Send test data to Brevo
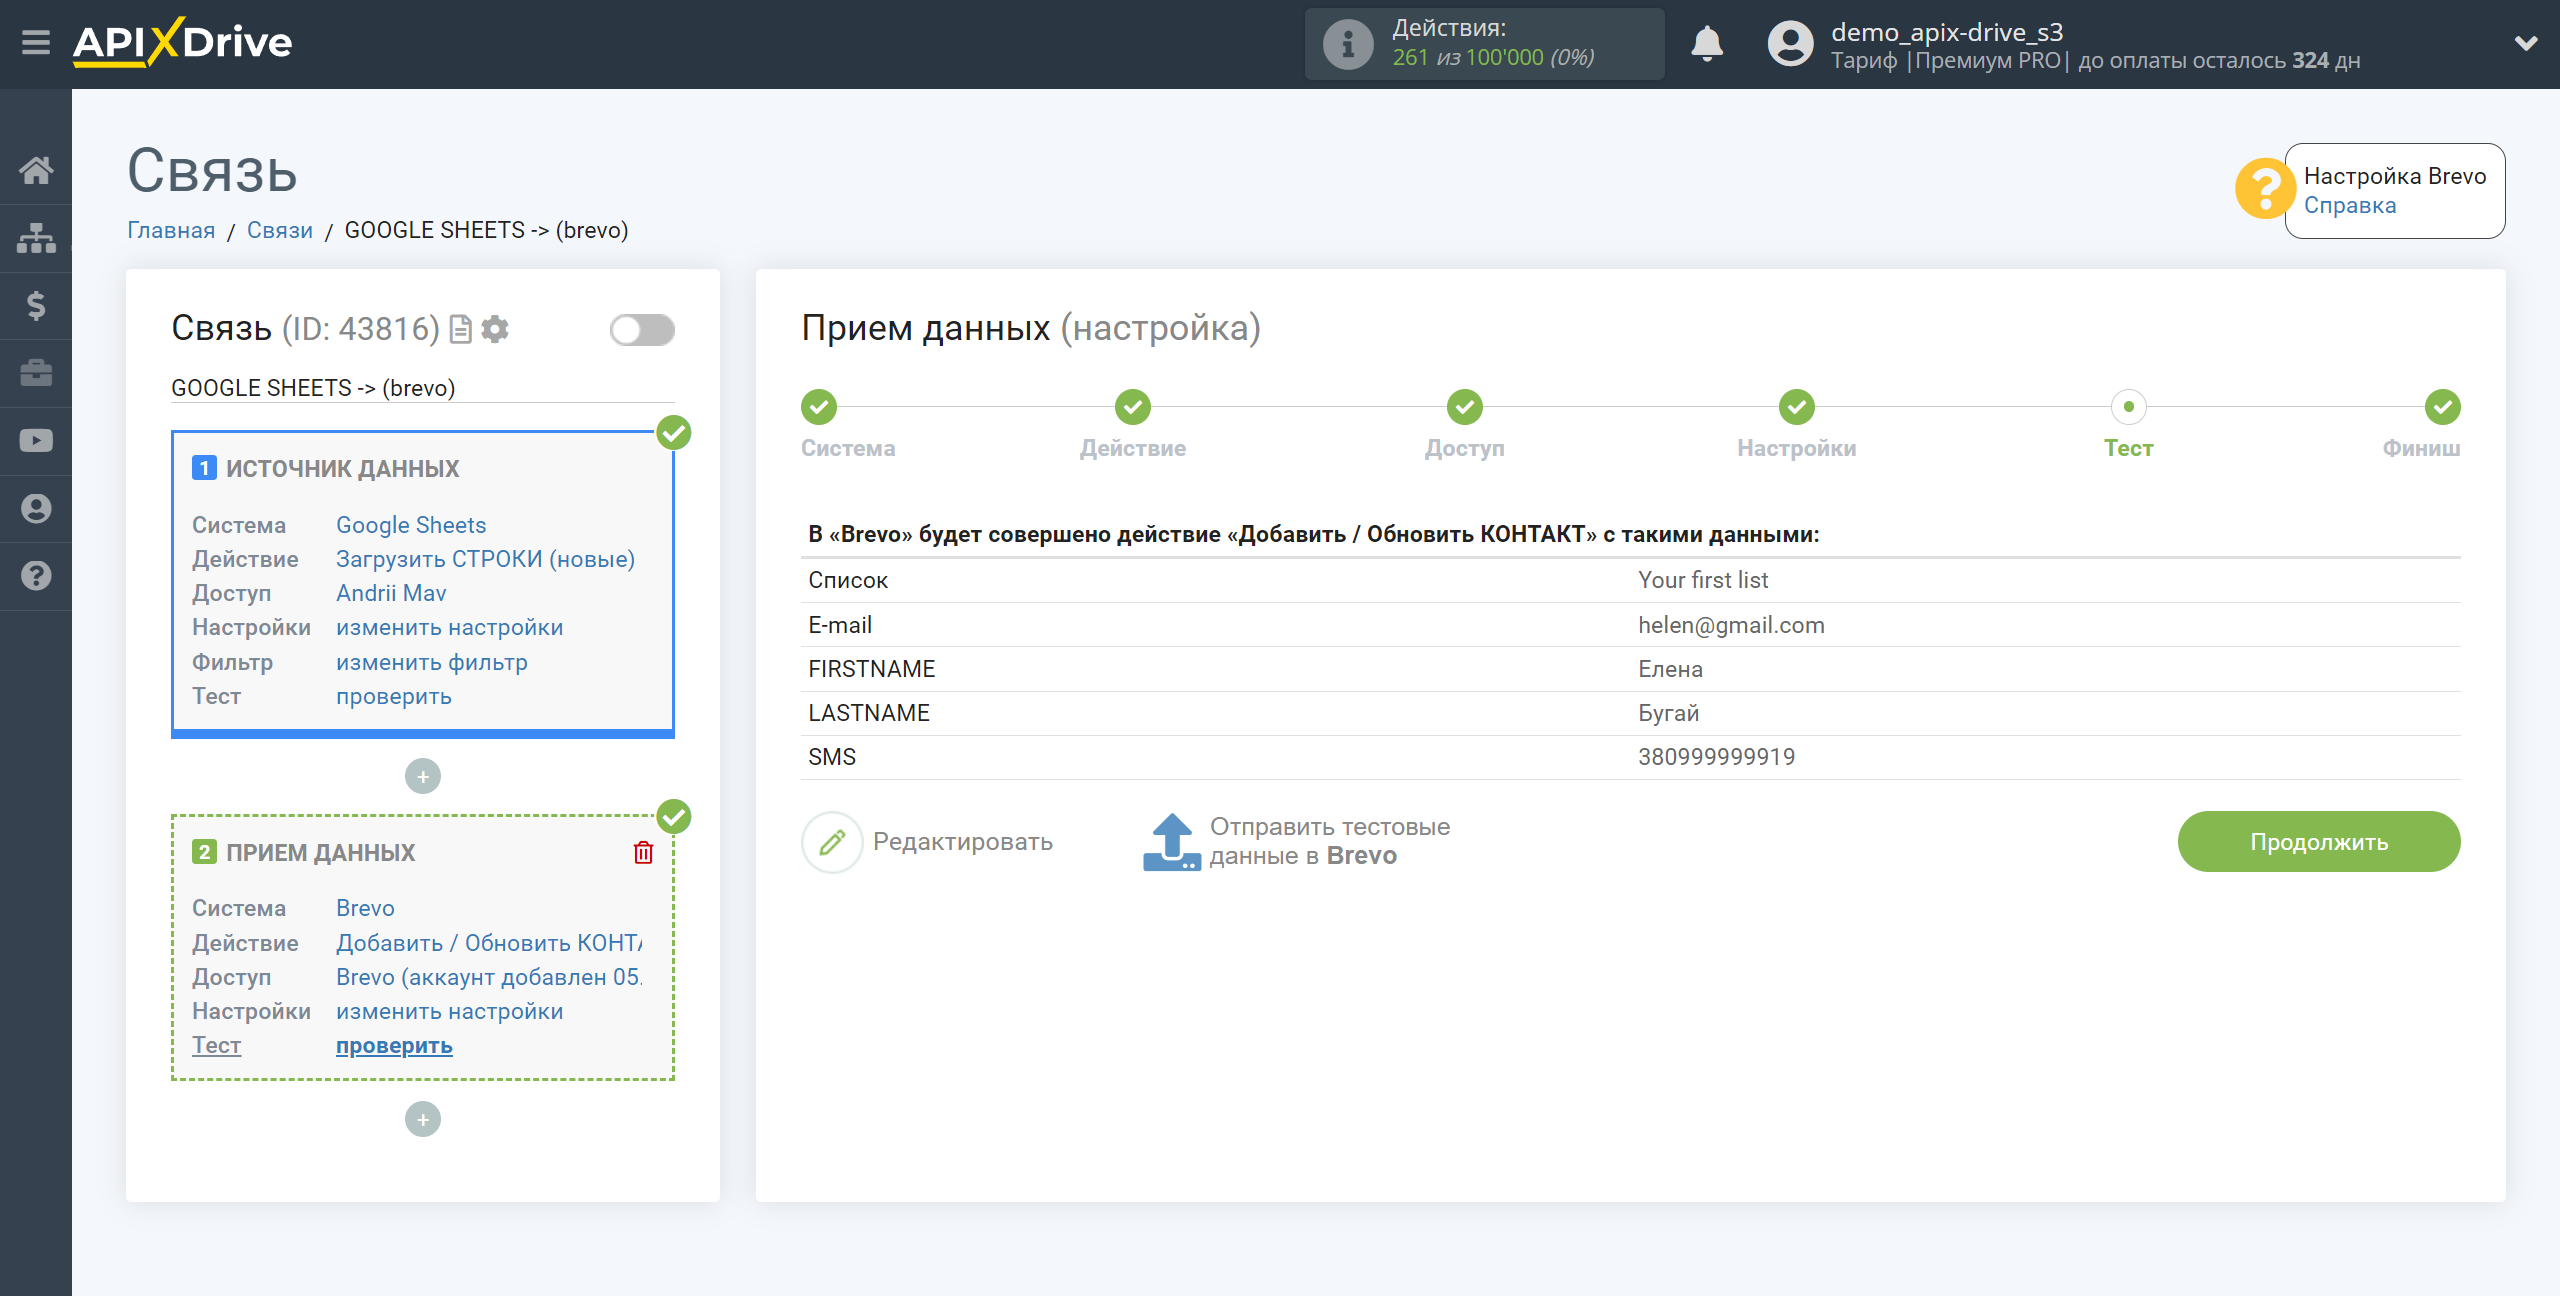 coord(1329,842)
